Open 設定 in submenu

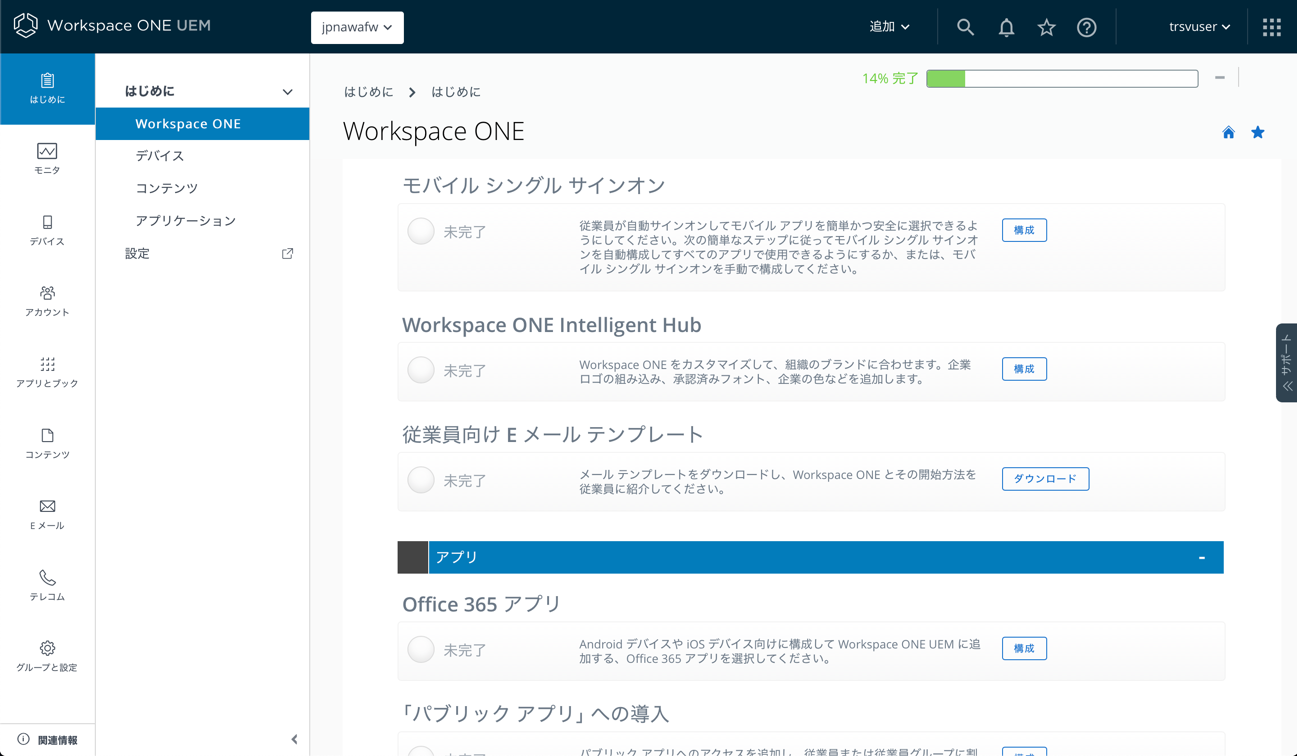(x=137, y=254)
